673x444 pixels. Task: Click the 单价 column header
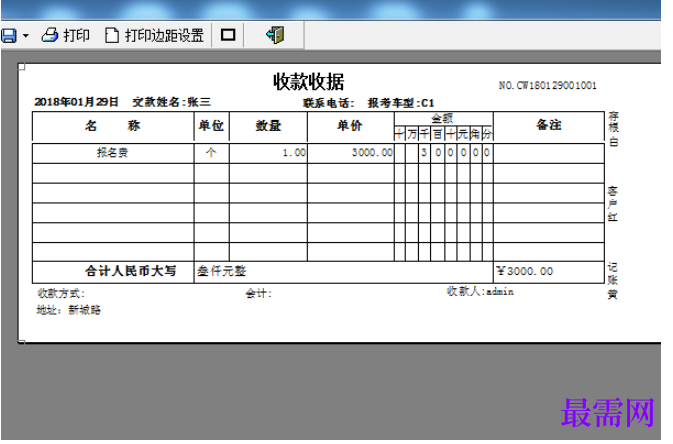tap(349, 126)
